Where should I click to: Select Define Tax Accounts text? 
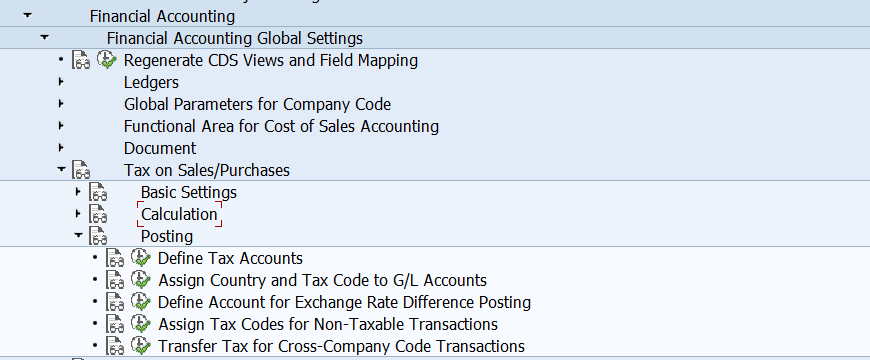[230, 258]
